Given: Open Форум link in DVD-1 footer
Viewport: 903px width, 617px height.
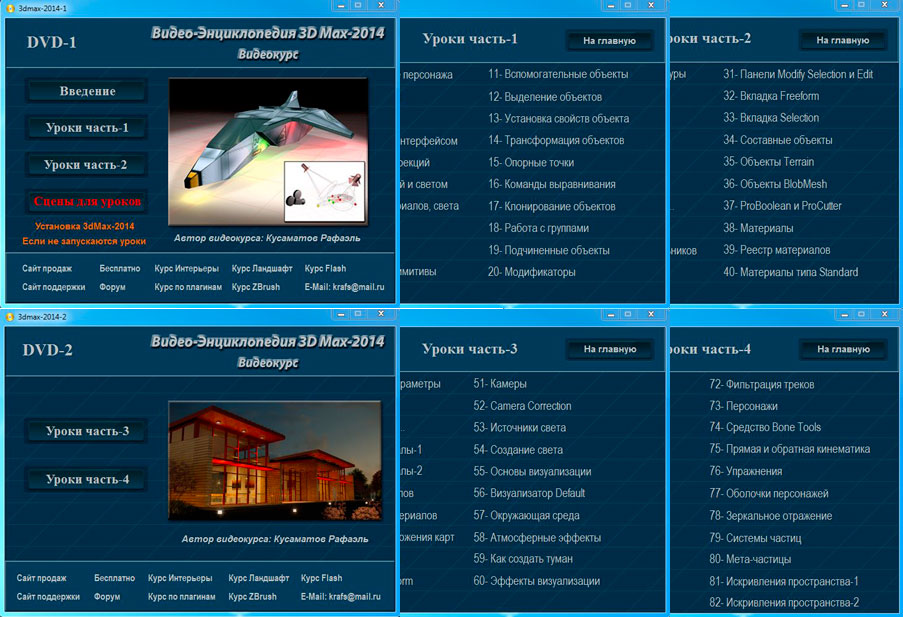Looking at the screenshot, I should click(x=112, y=287).
